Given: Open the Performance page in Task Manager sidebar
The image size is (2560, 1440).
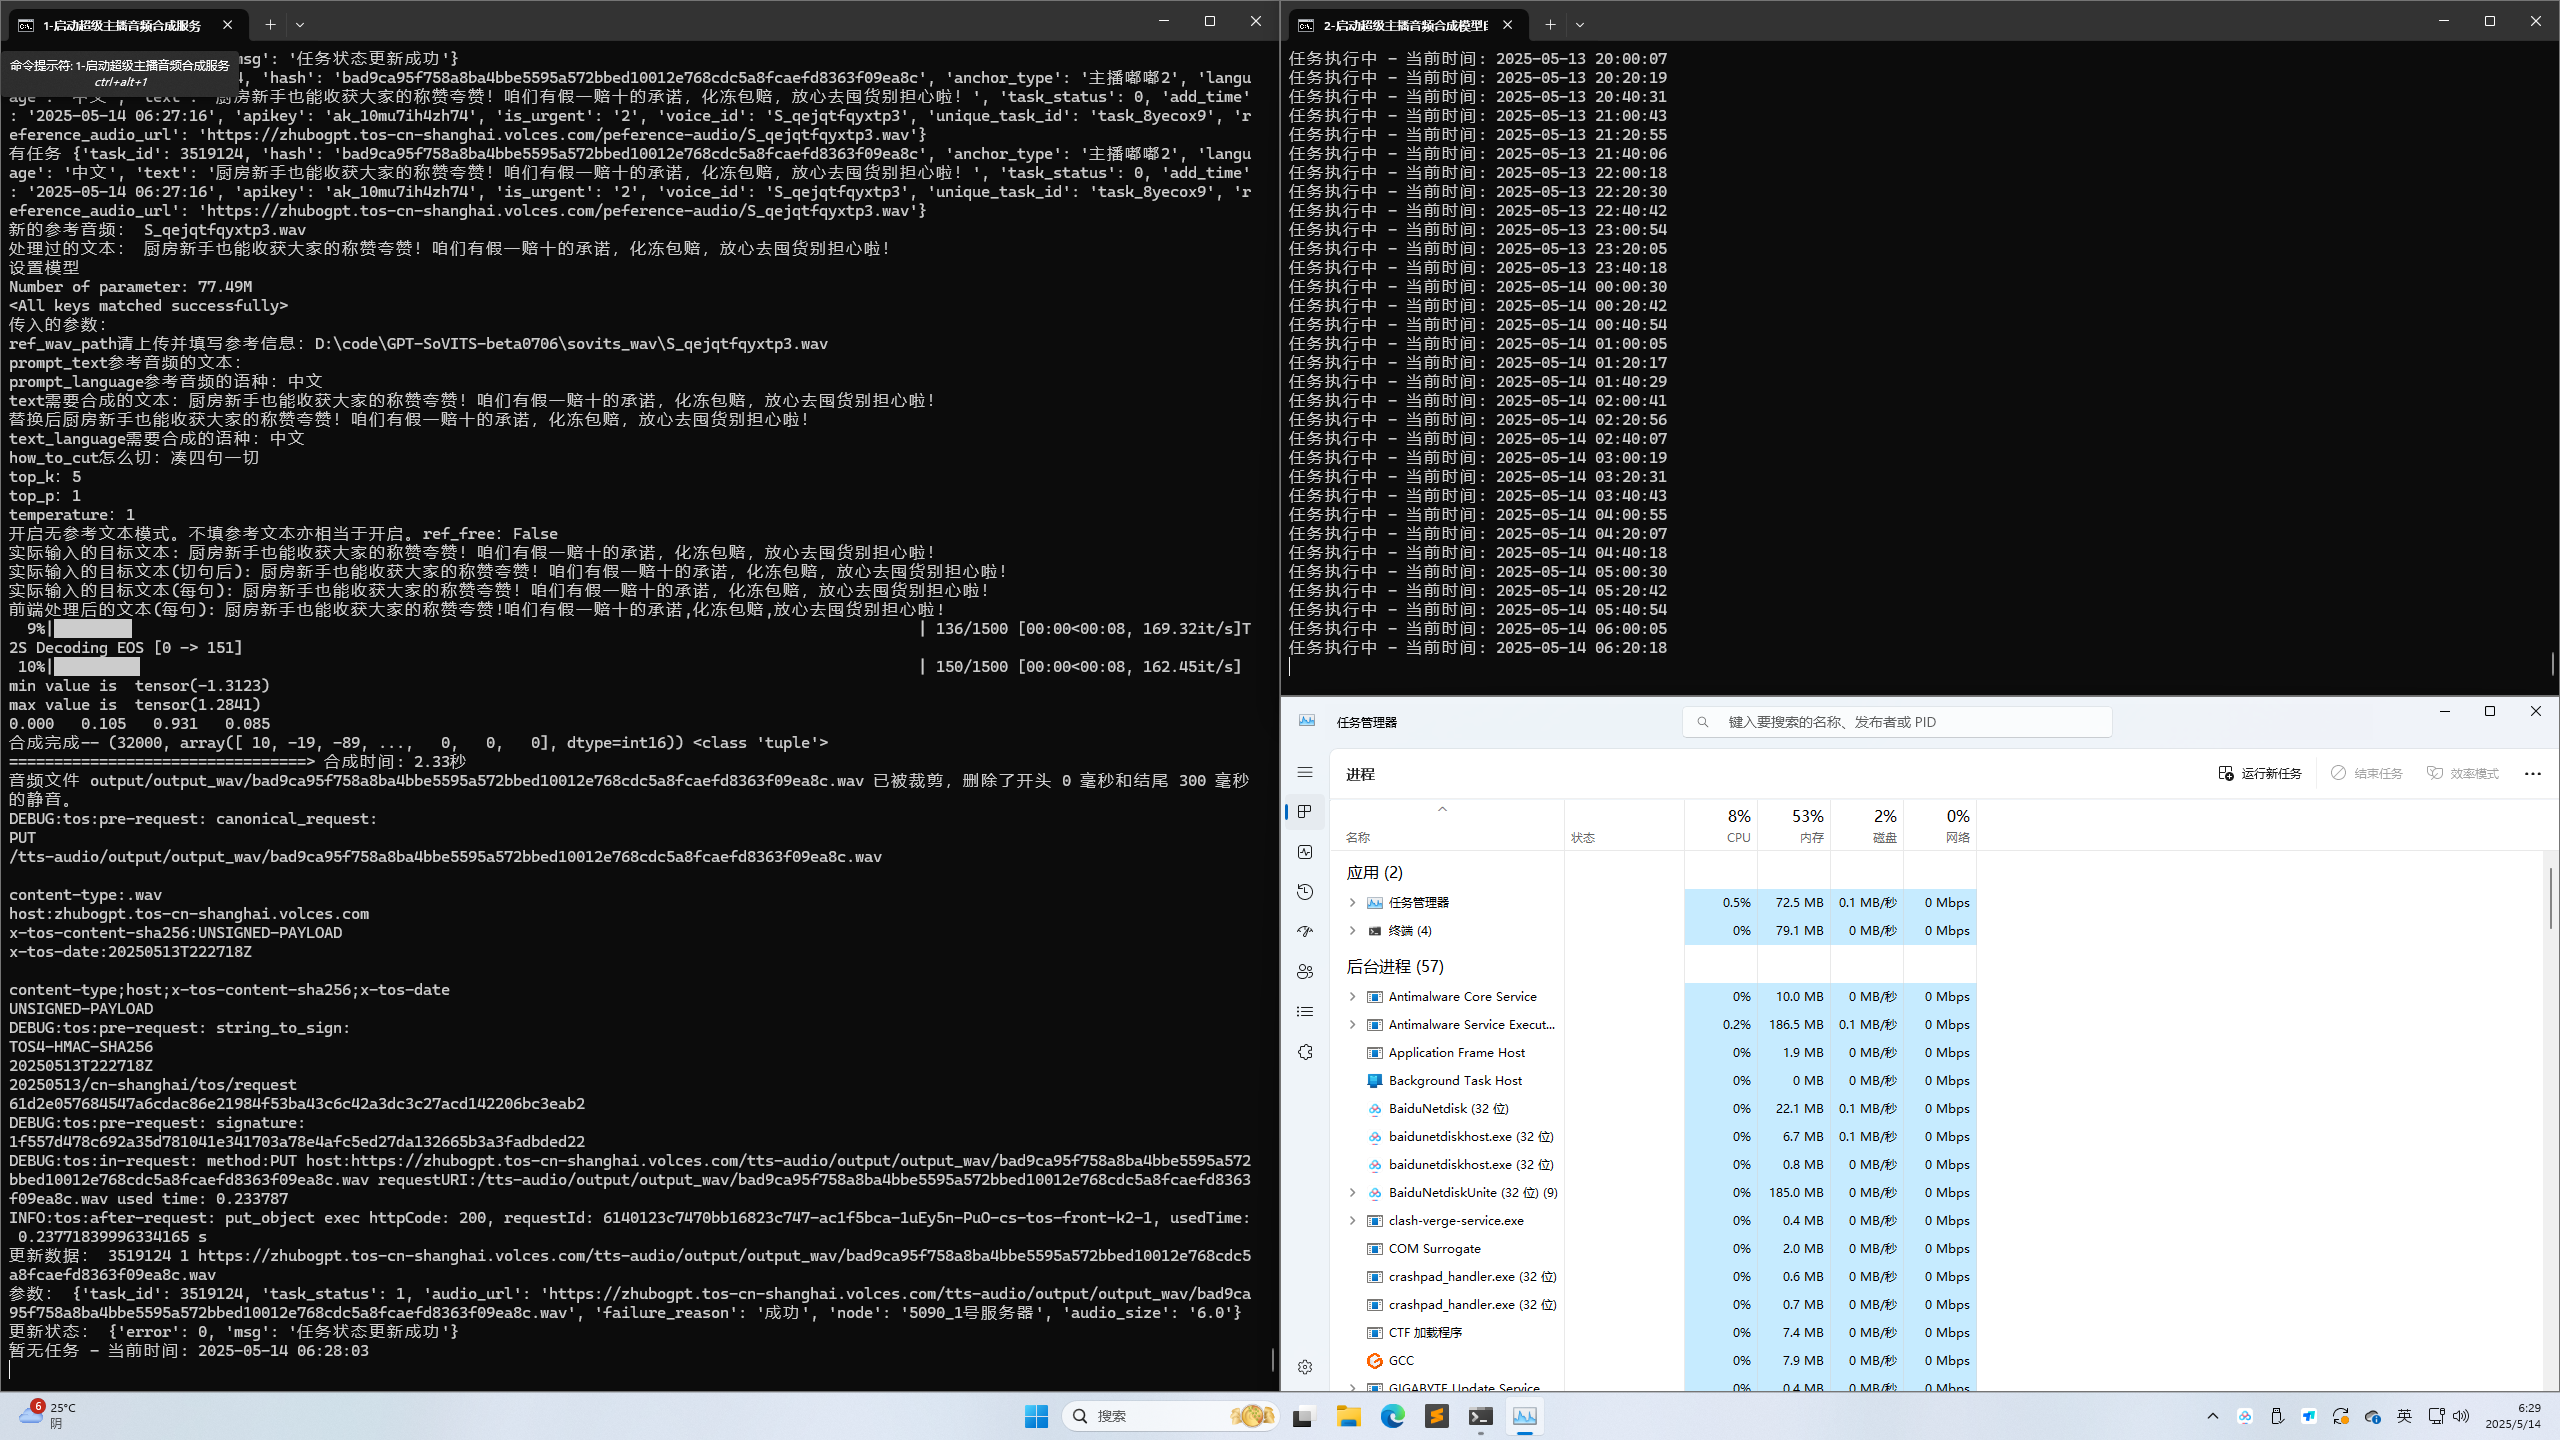Looking at the screenshot, I should click(x=1305, y=852).
